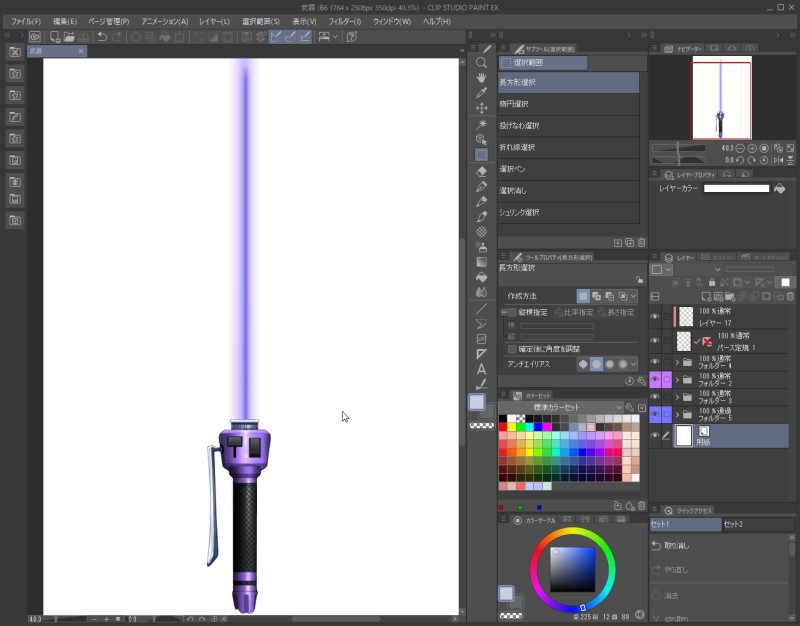This screenshot has height=626, width=800.
Task: Hide フォルダー 2 using eye icon
Action: [655, 380]
